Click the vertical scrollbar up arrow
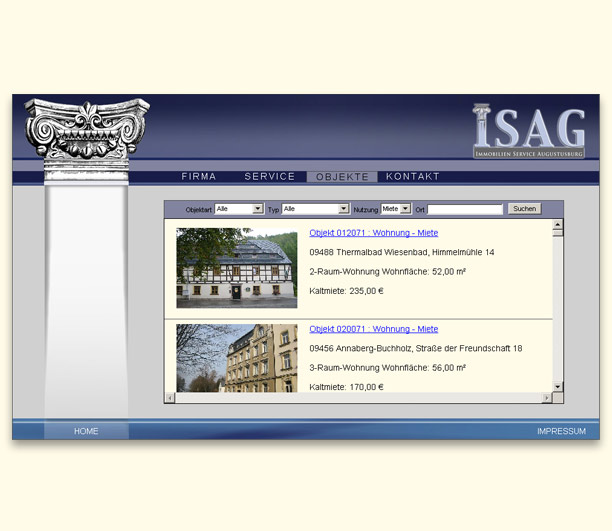Image resolution: width=612 pixels, height=531 pixels. 558,225
